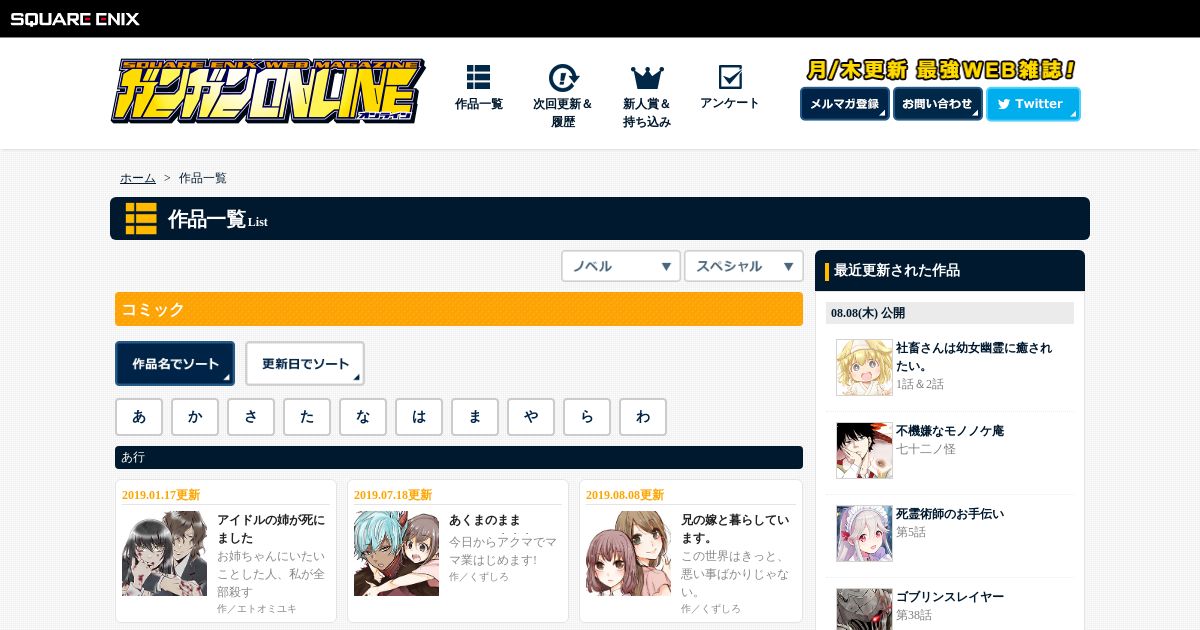The height and width of the screenshot is (630, 1200).
Task: Jump to た row filter
Action: pyautogui.click(x=307, y=417)
